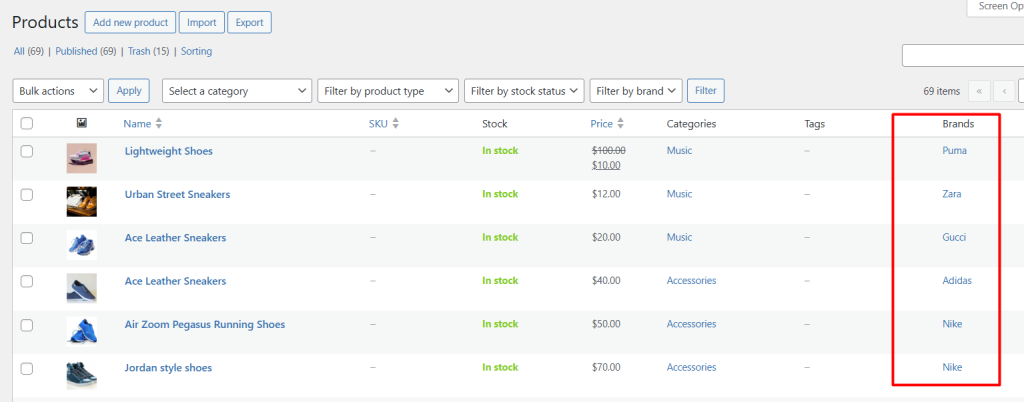This screenshot has height=402, width=1024.
Task: Click the $70.00 price cell
Action: tap(606, 367)
